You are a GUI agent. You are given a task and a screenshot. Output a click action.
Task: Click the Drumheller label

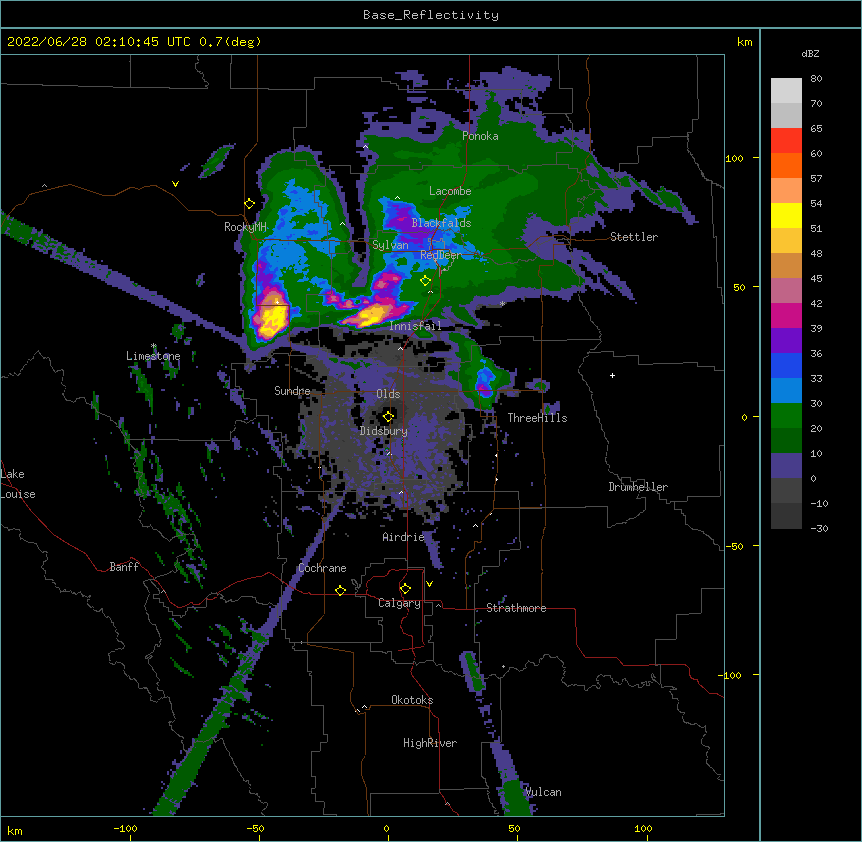click(638, 487)
